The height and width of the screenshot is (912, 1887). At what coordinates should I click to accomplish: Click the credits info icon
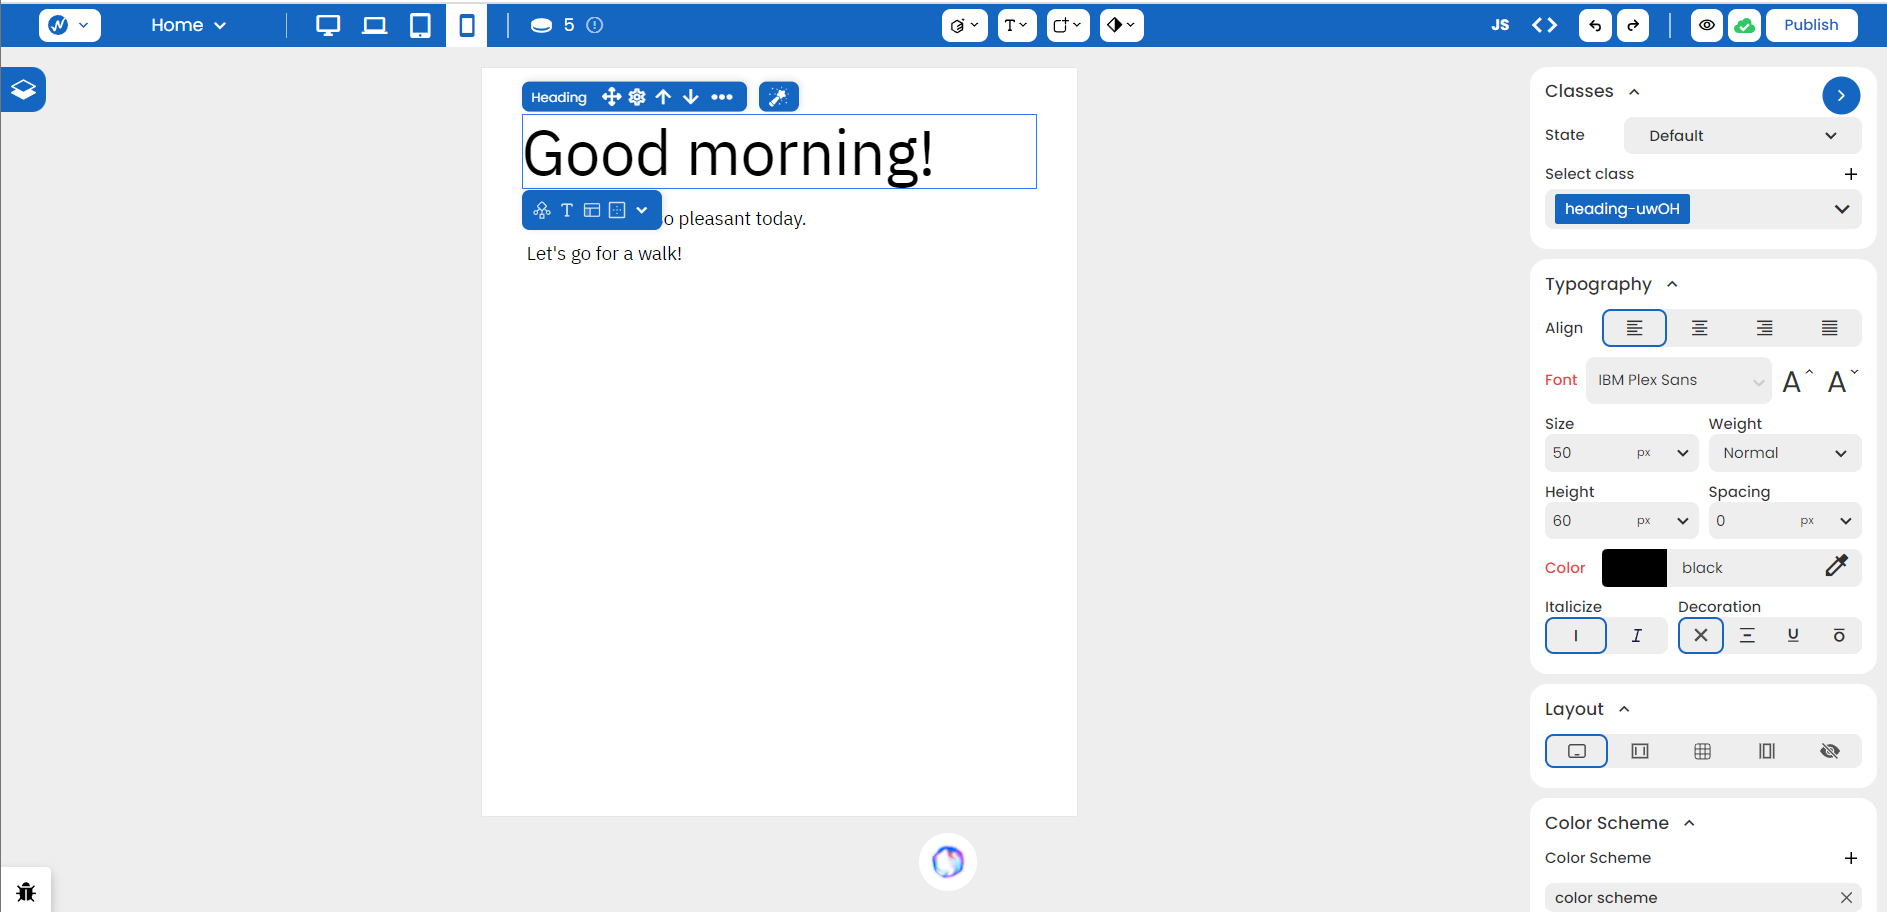(595, 25)
